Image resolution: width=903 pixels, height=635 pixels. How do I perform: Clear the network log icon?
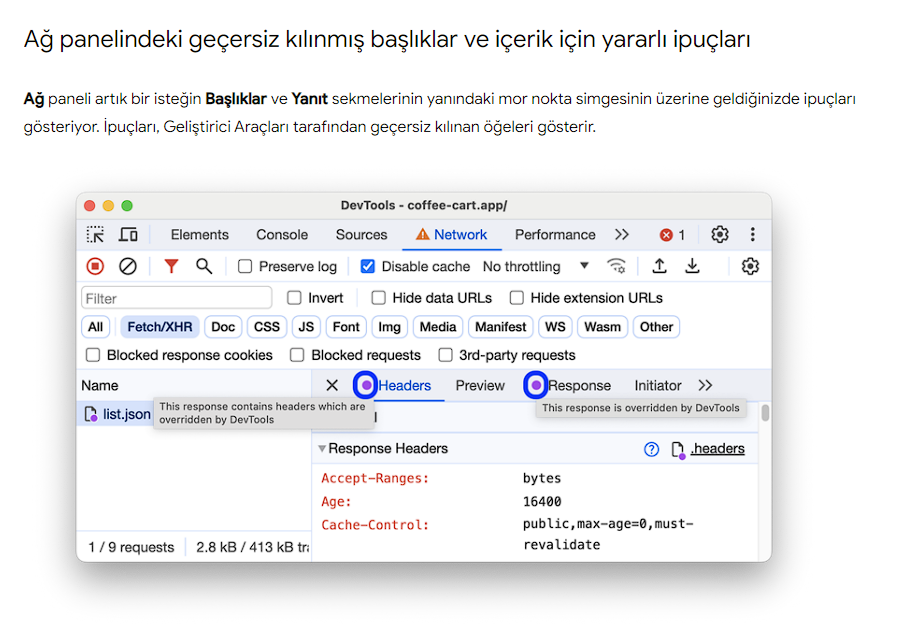click(x=128, y=266)
